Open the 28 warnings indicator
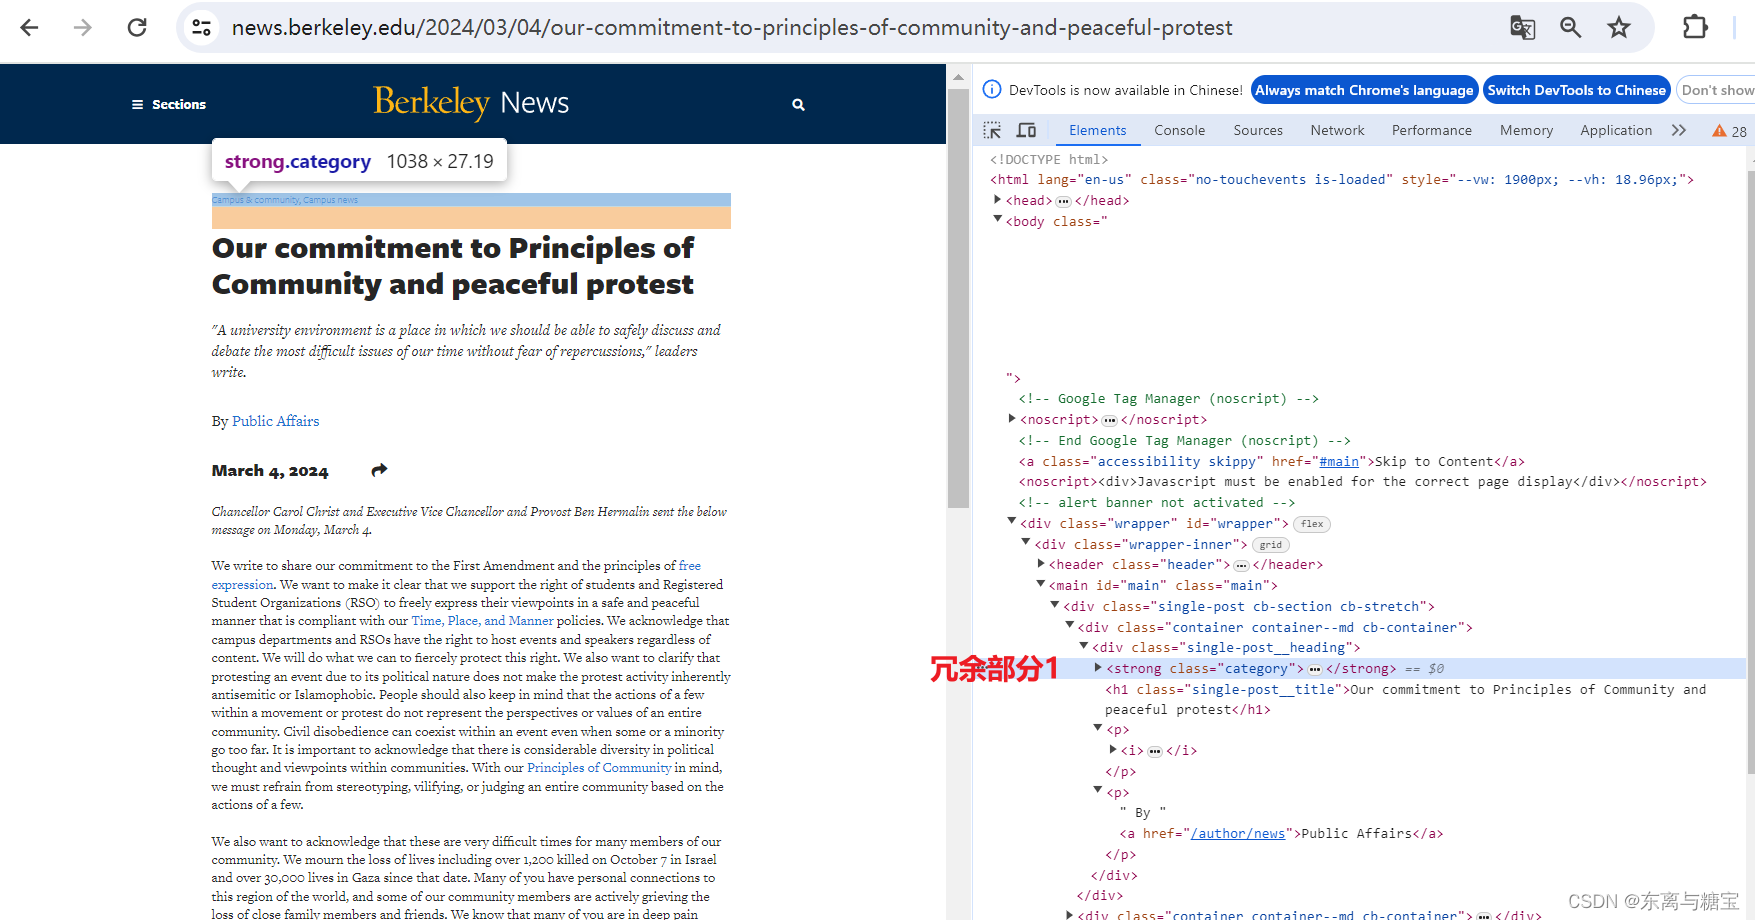Screen dimensions: 1755x920 pos(1729,131)
